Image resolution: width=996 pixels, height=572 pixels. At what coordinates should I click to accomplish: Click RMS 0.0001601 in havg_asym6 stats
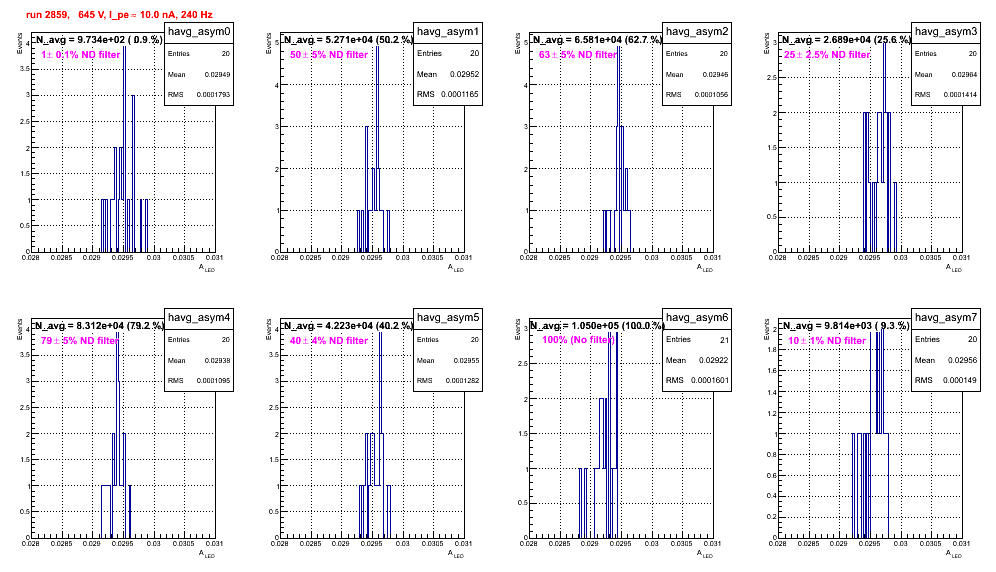[697, 380]
